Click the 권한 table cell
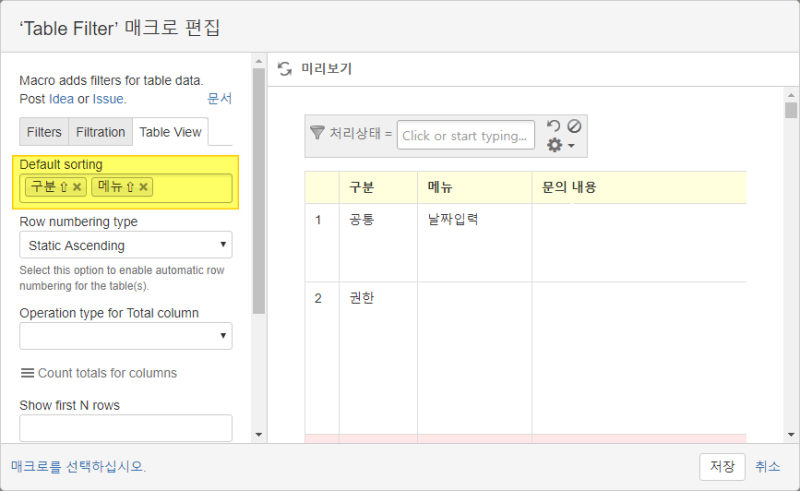 tap(378, 358)
